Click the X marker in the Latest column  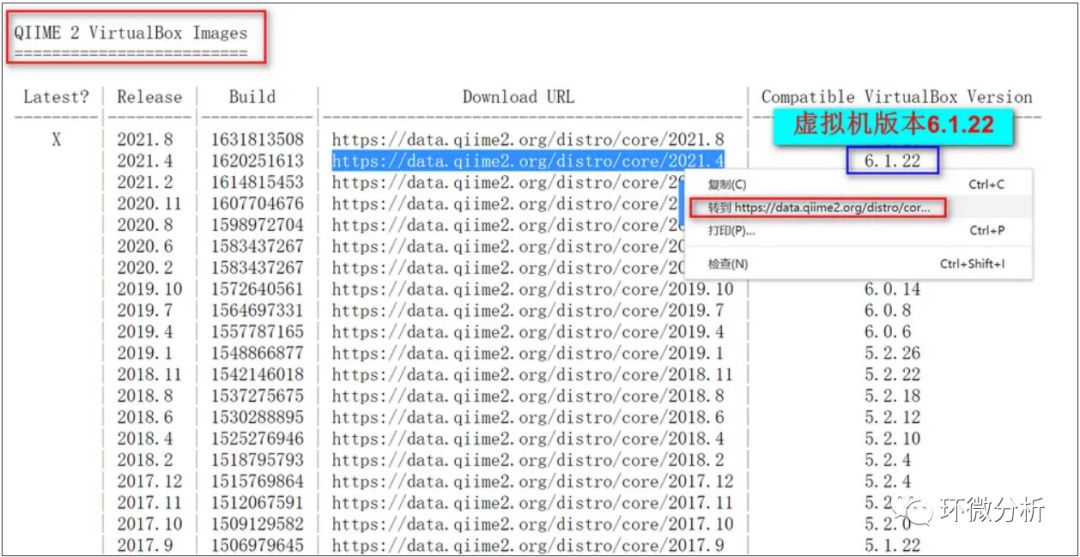[x=56, y=140]
